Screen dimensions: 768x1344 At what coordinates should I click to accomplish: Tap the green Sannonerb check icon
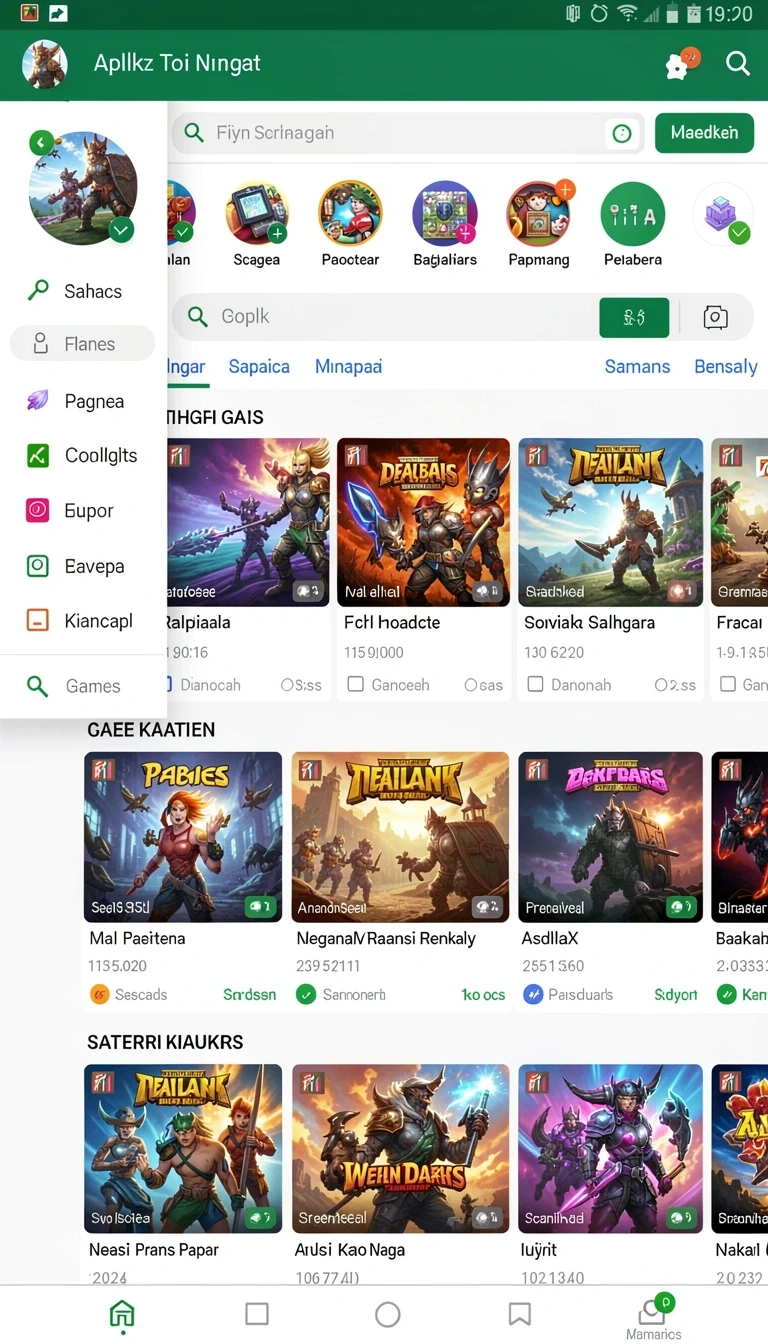tap(306, 995)
